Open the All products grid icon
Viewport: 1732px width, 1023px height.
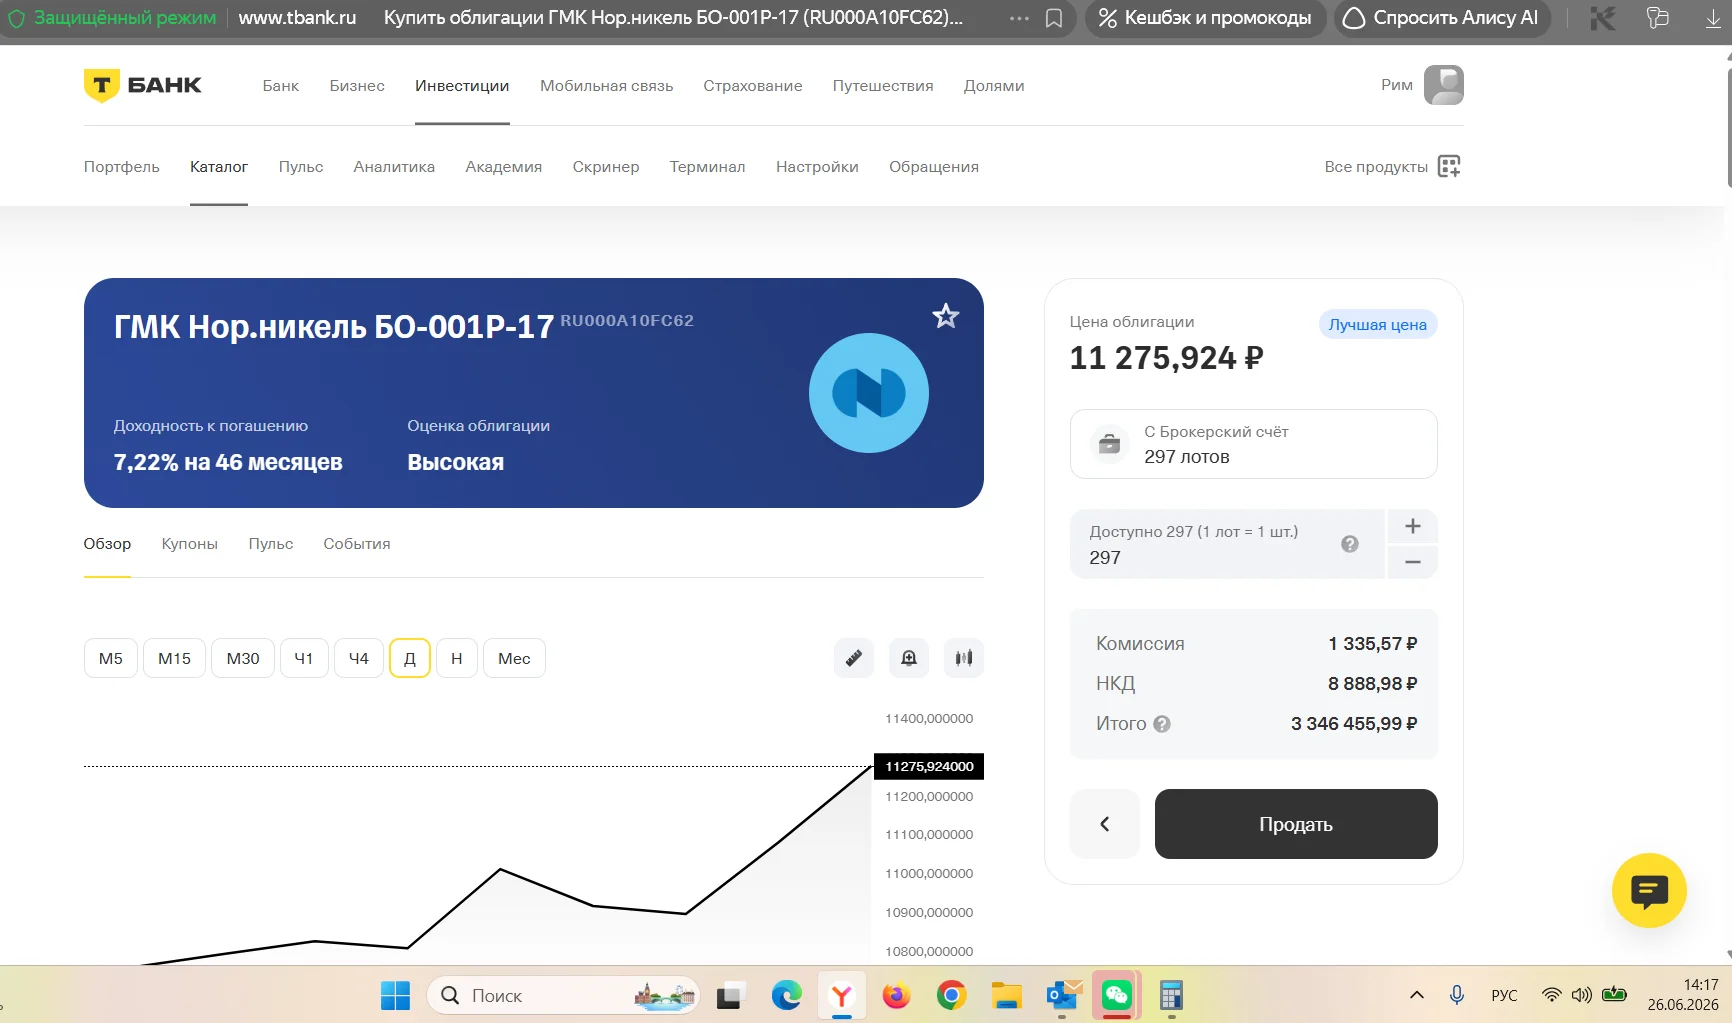pos(1449,166)
